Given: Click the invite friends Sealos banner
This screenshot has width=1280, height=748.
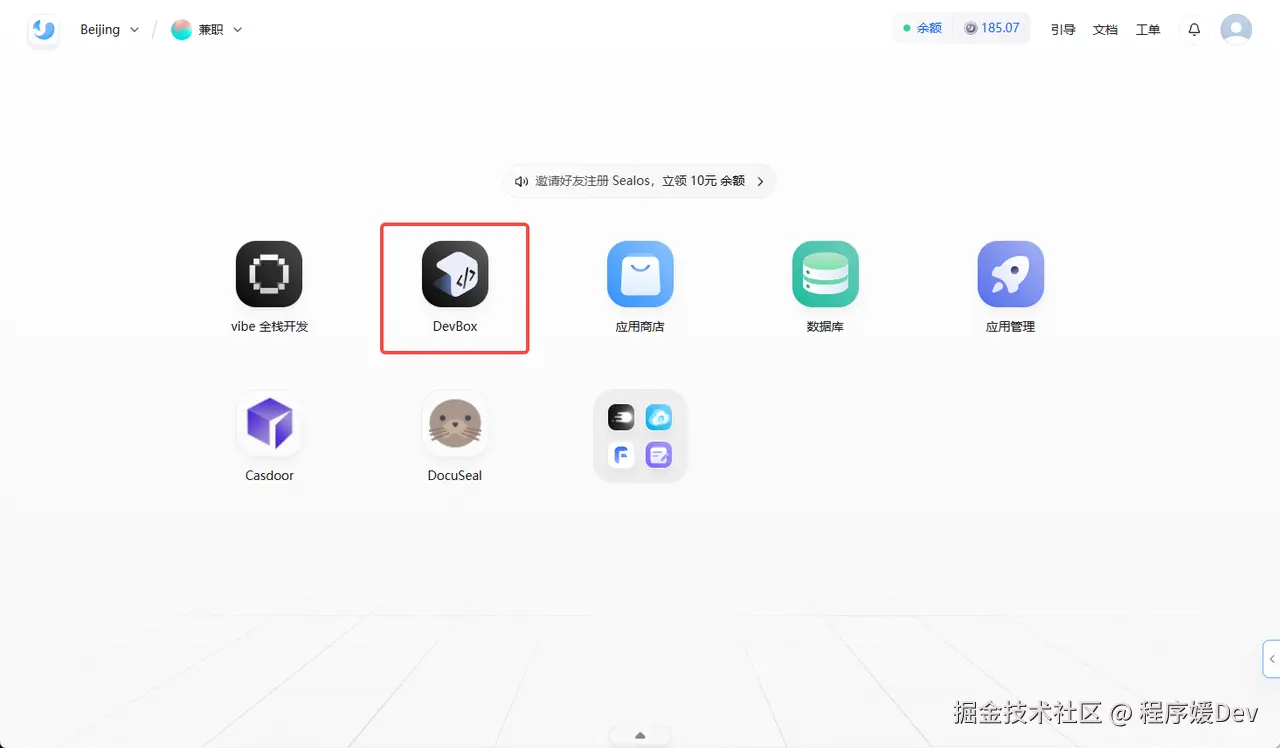Looking at the screenshot, I should (639, 181).
